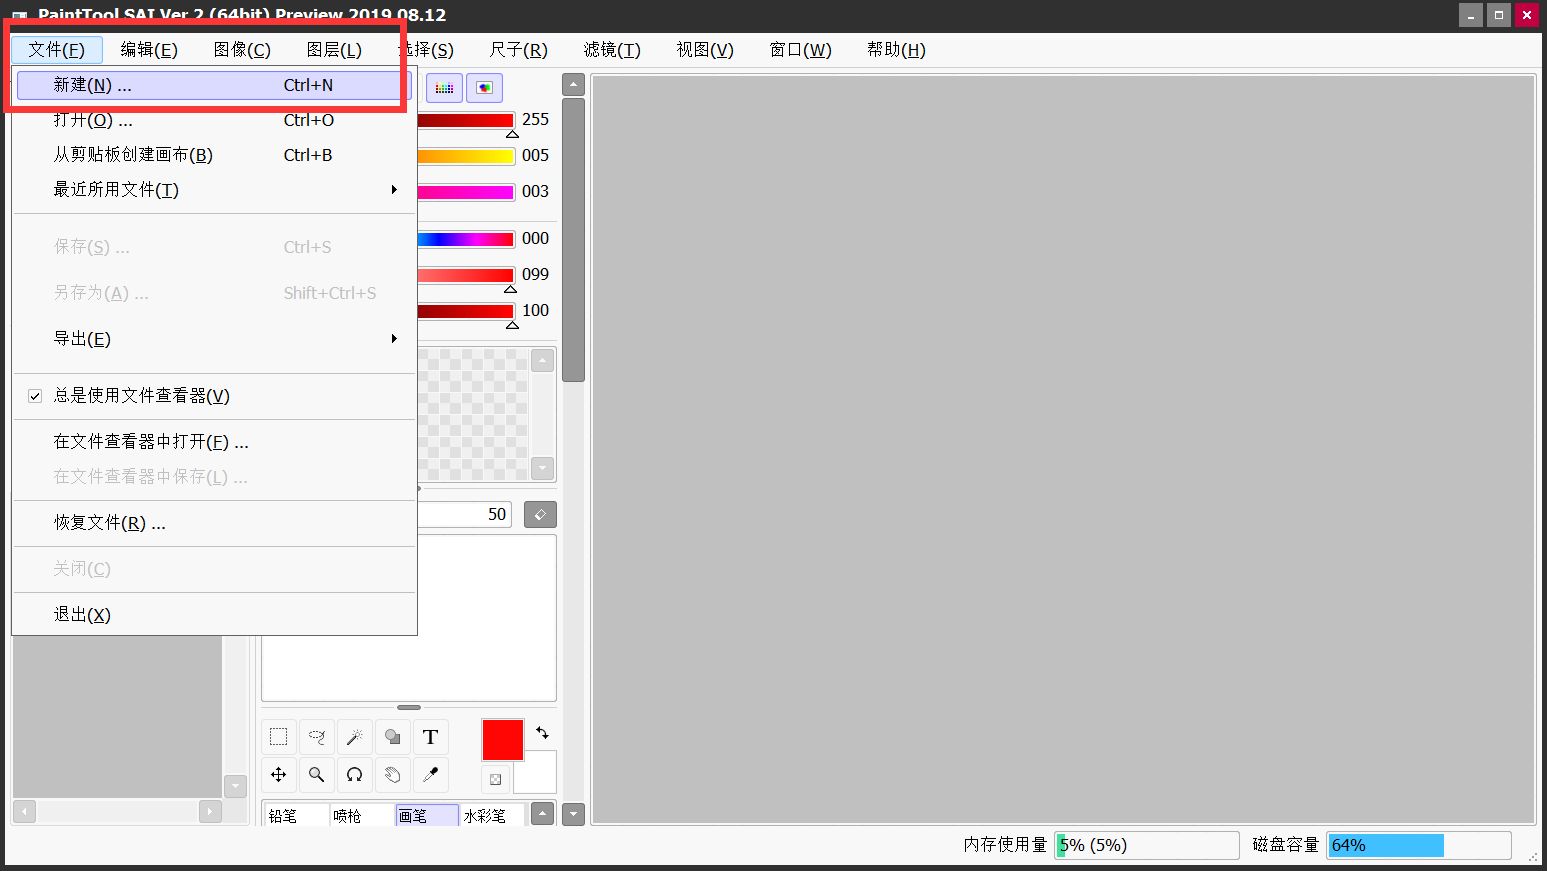This screenshot has height=871, width=1547.
Task: Select the rotate view tool
Action: 355,775
